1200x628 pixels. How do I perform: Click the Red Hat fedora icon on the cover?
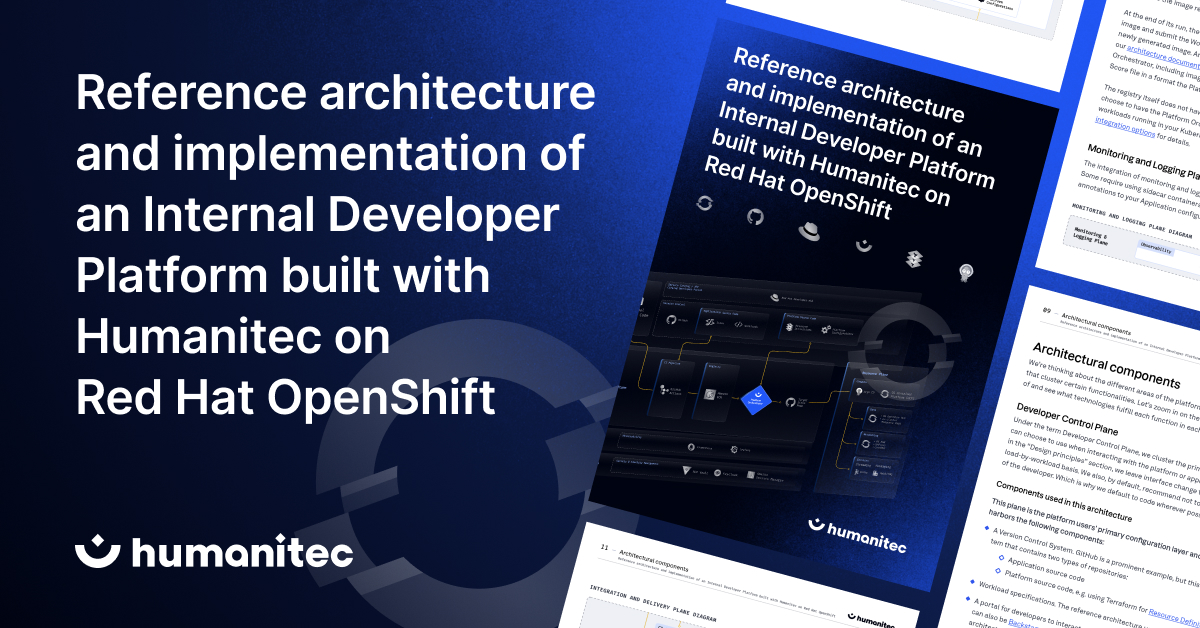coord(809,231)
